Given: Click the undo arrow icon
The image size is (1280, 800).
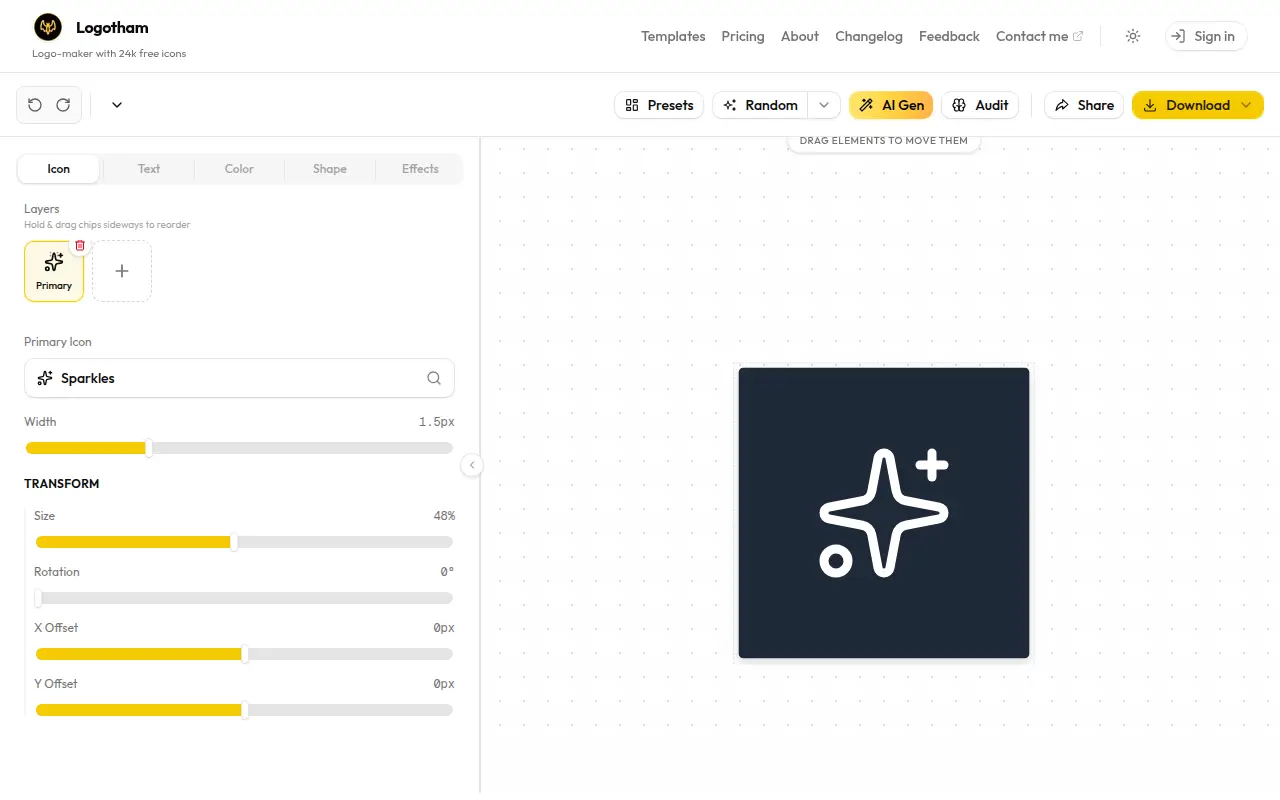Looking at the screenshot, I should (35, 105).
